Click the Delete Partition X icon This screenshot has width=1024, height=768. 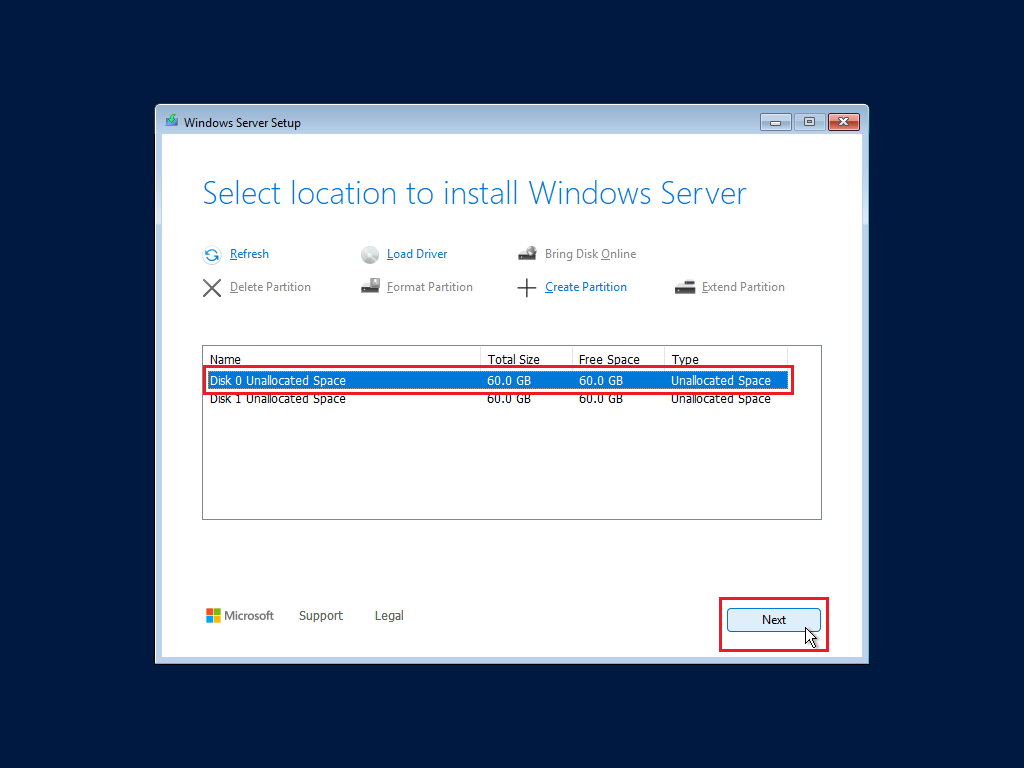[x=212, y=288]
